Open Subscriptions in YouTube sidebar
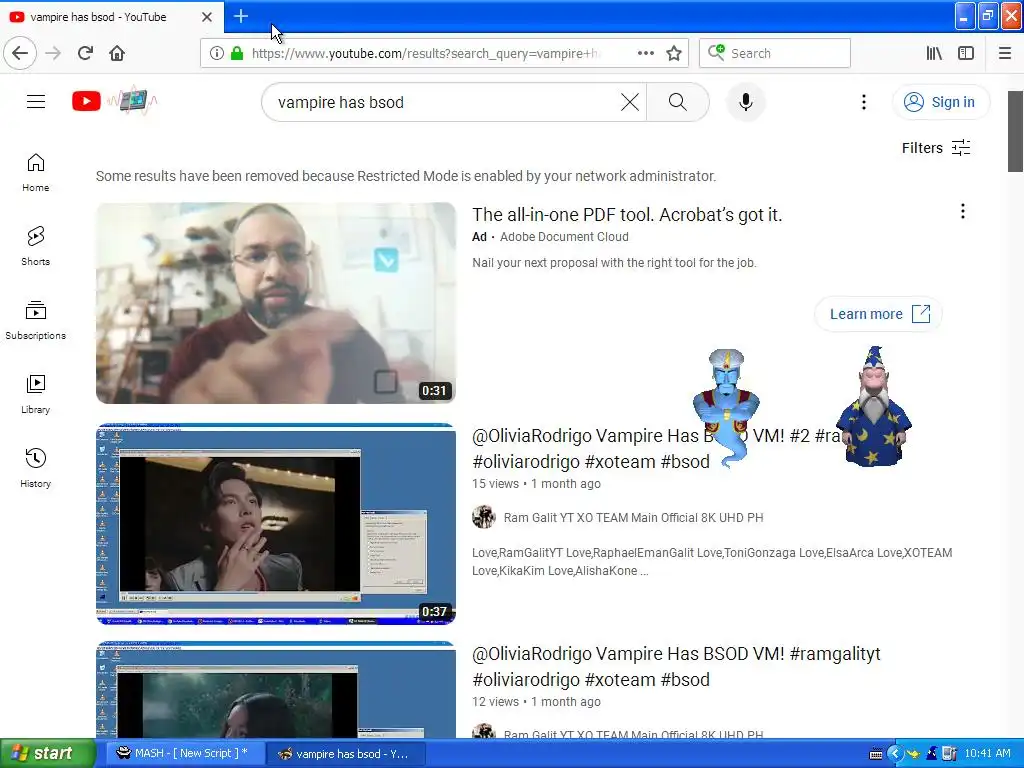Image resolution: width=1024 pixels, height=768 pixels. (35, 320)
